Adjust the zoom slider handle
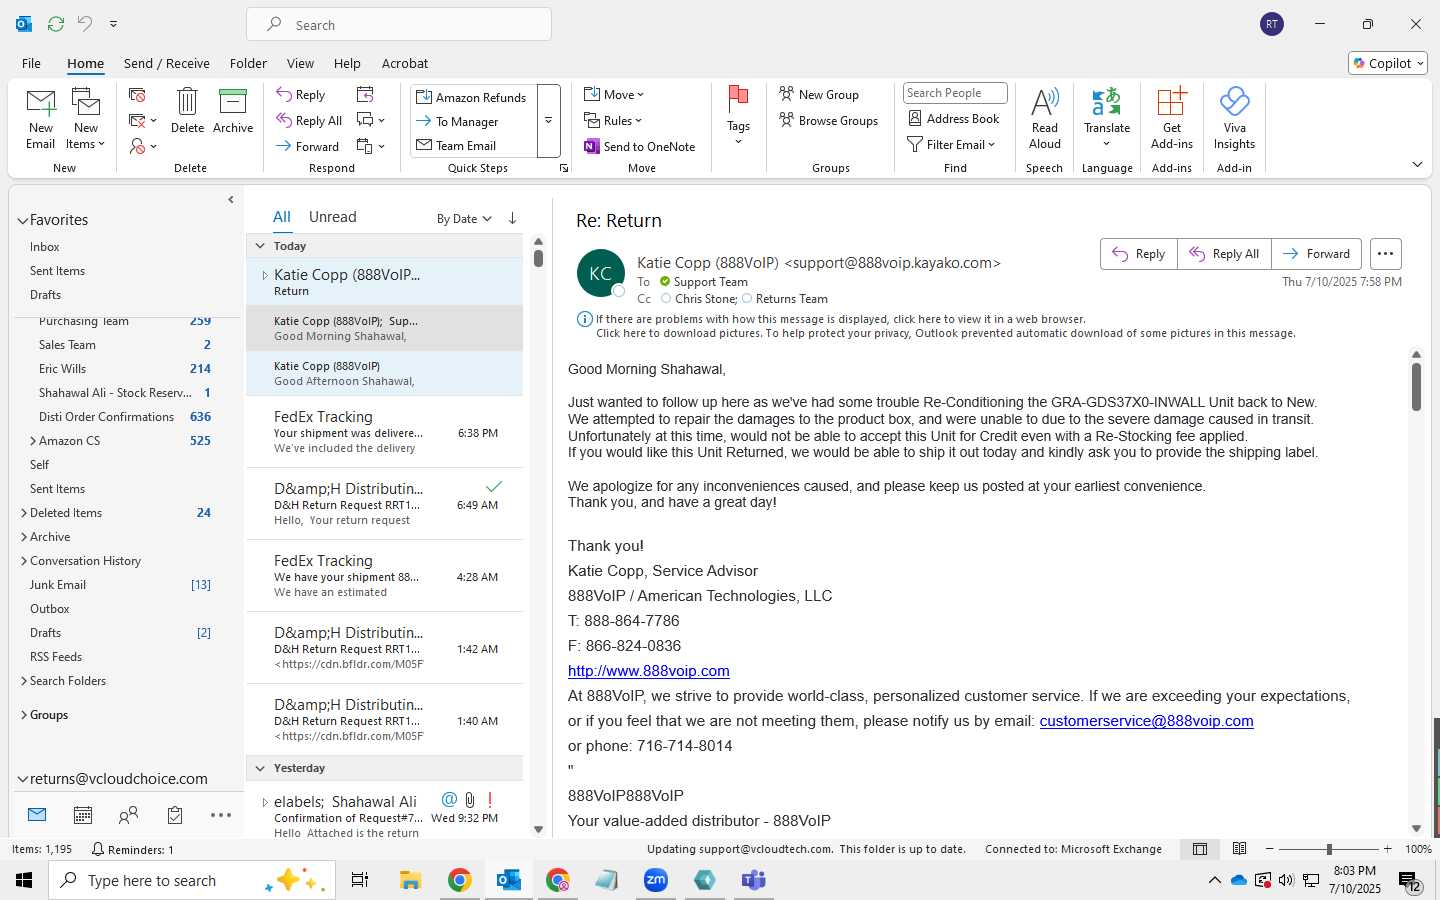 pos(1329,849)
